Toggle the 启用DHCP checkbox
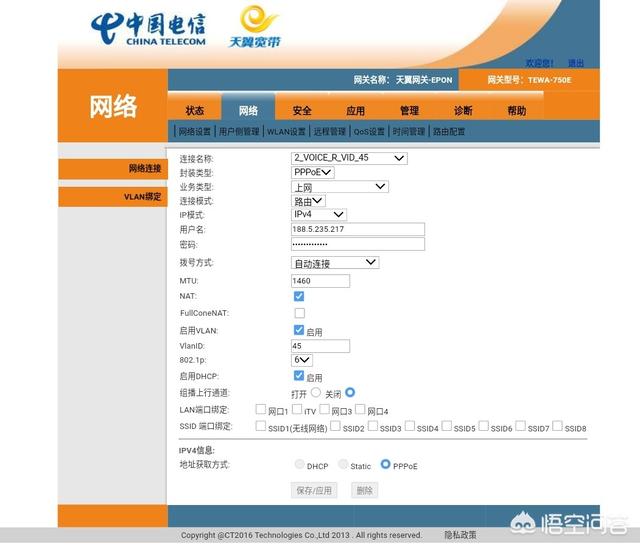 pyautogui.click(x=299, y=376)
